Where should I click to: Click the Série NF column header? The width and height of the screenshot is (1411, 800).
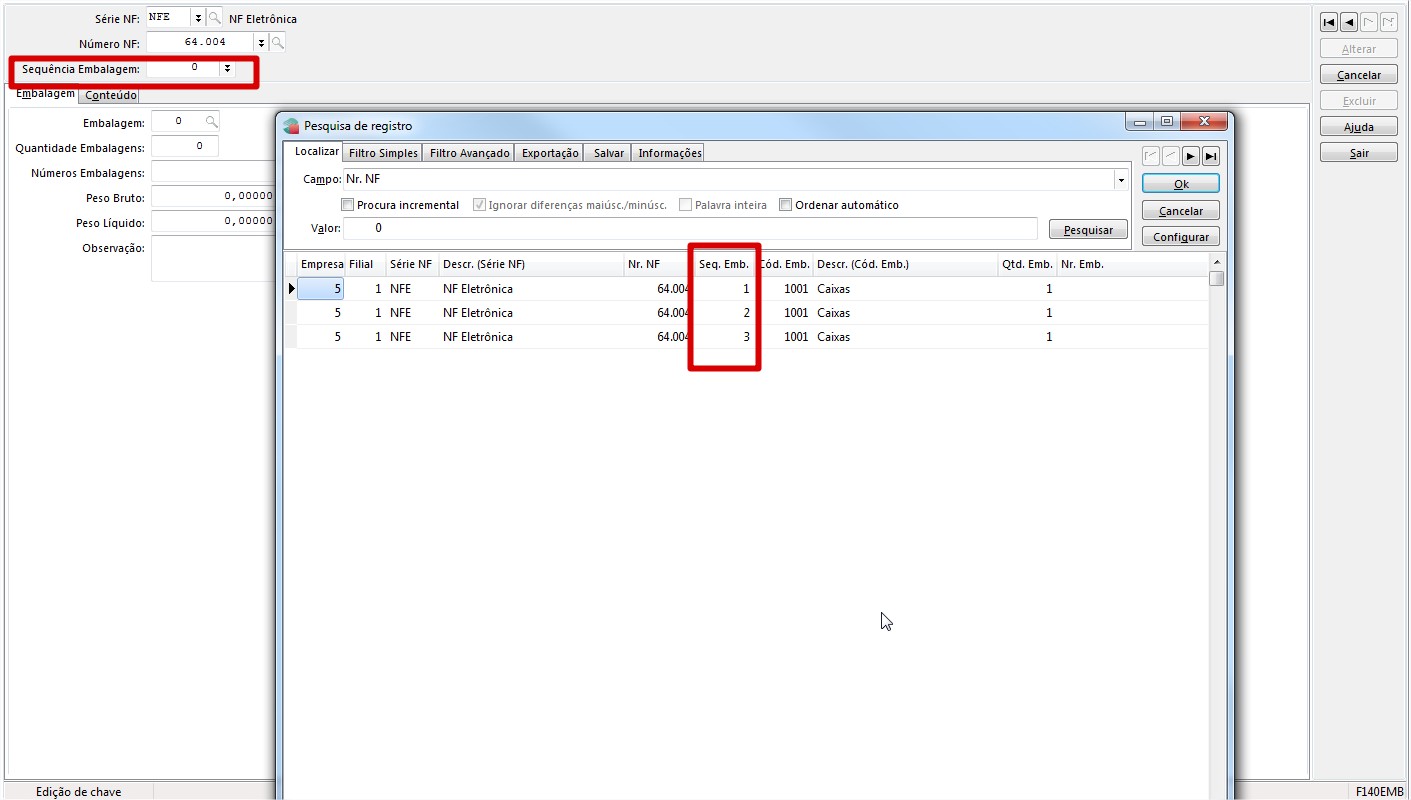412,264
